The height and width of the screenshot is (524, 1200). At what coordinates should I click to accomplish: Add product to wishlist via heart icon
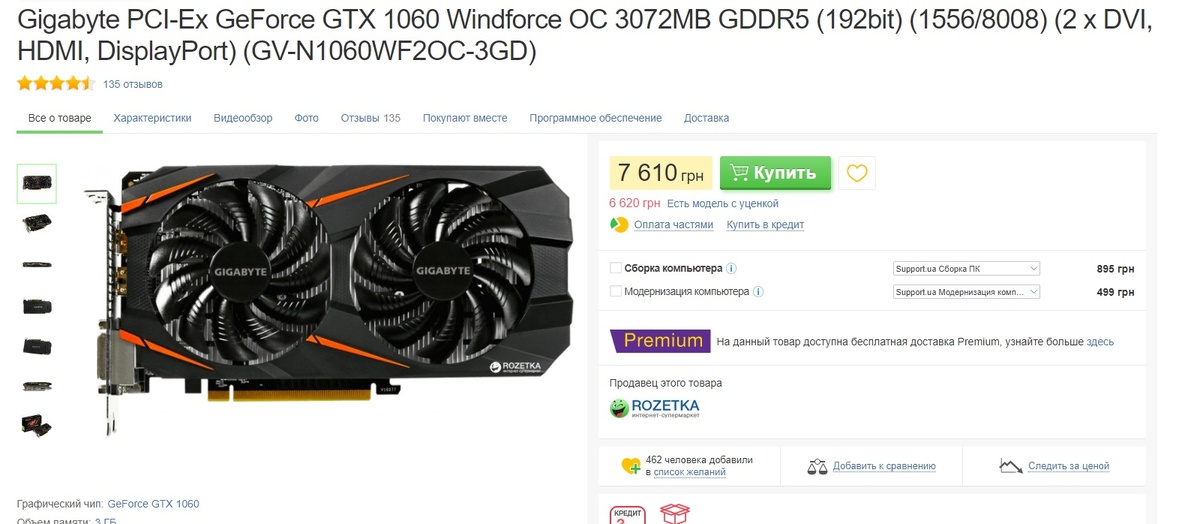[x=857, y=173]
